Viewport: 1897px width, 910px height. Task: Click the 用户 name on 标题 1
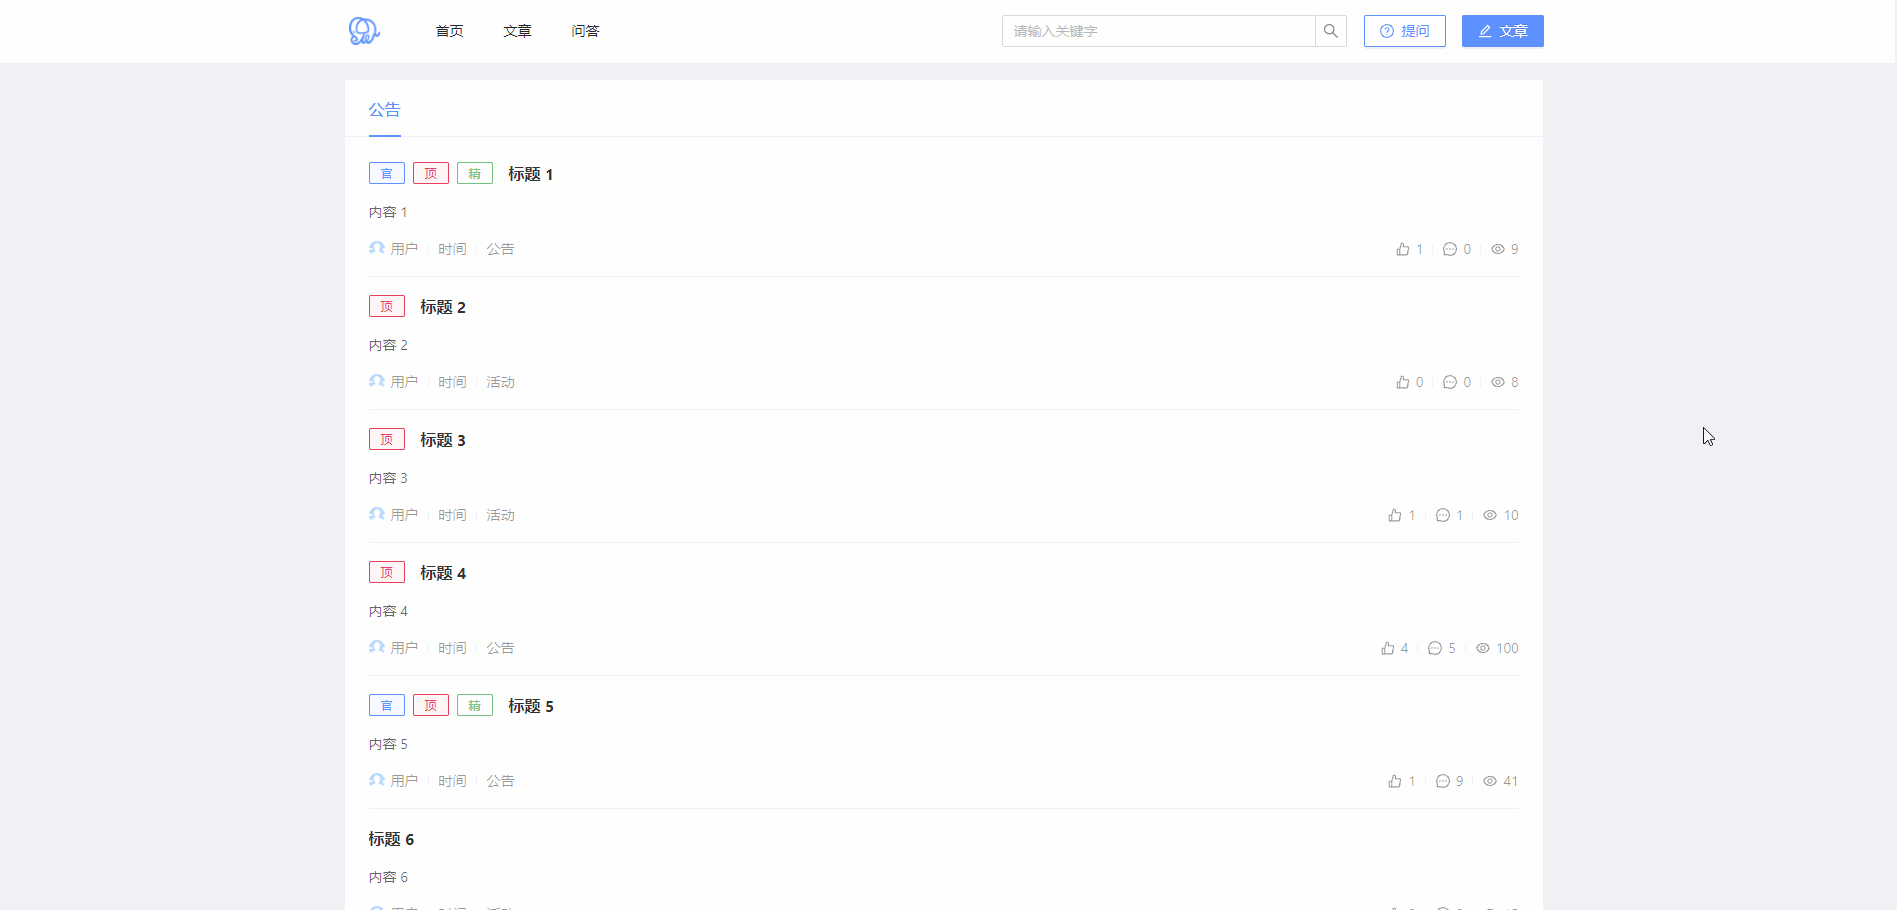[404, 249]
